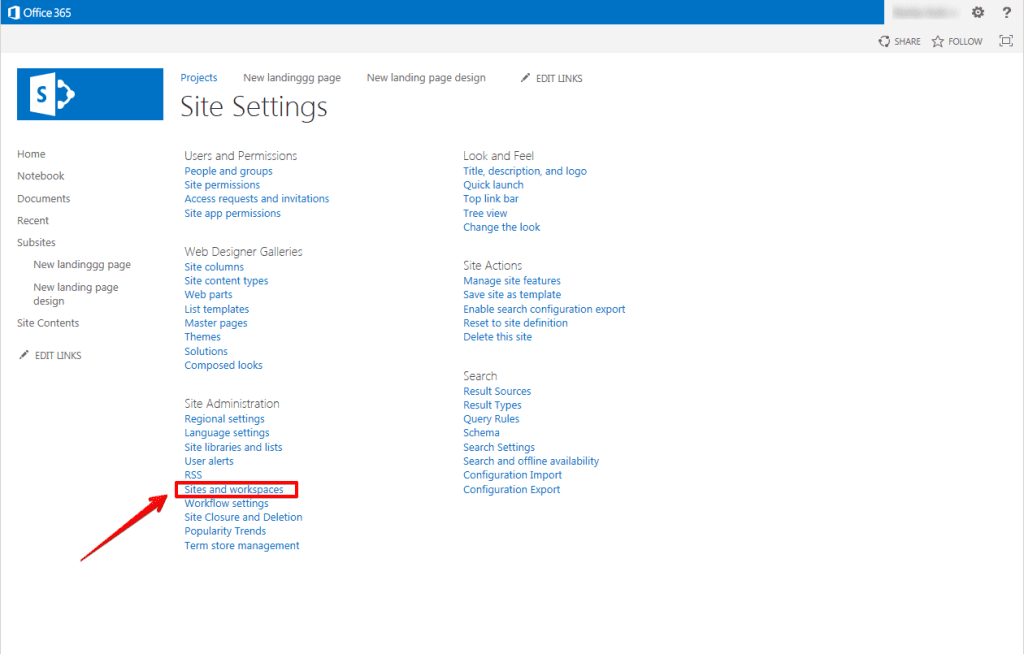Open Help via the question mark icon
The image size is (1024, 654).
tap(1006, 12)
